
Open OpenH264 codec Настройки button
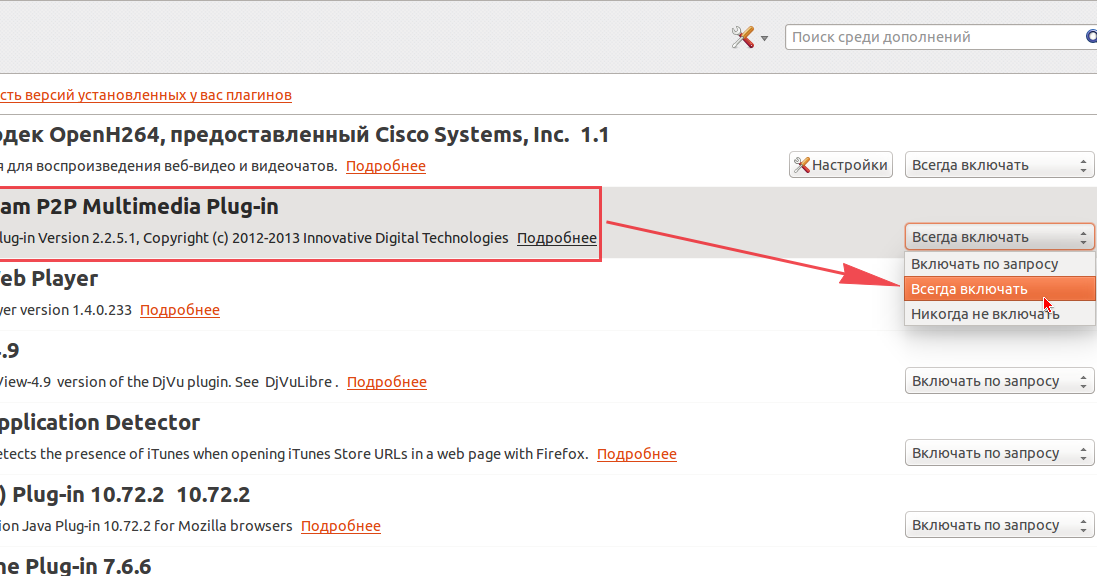[841, 165]
